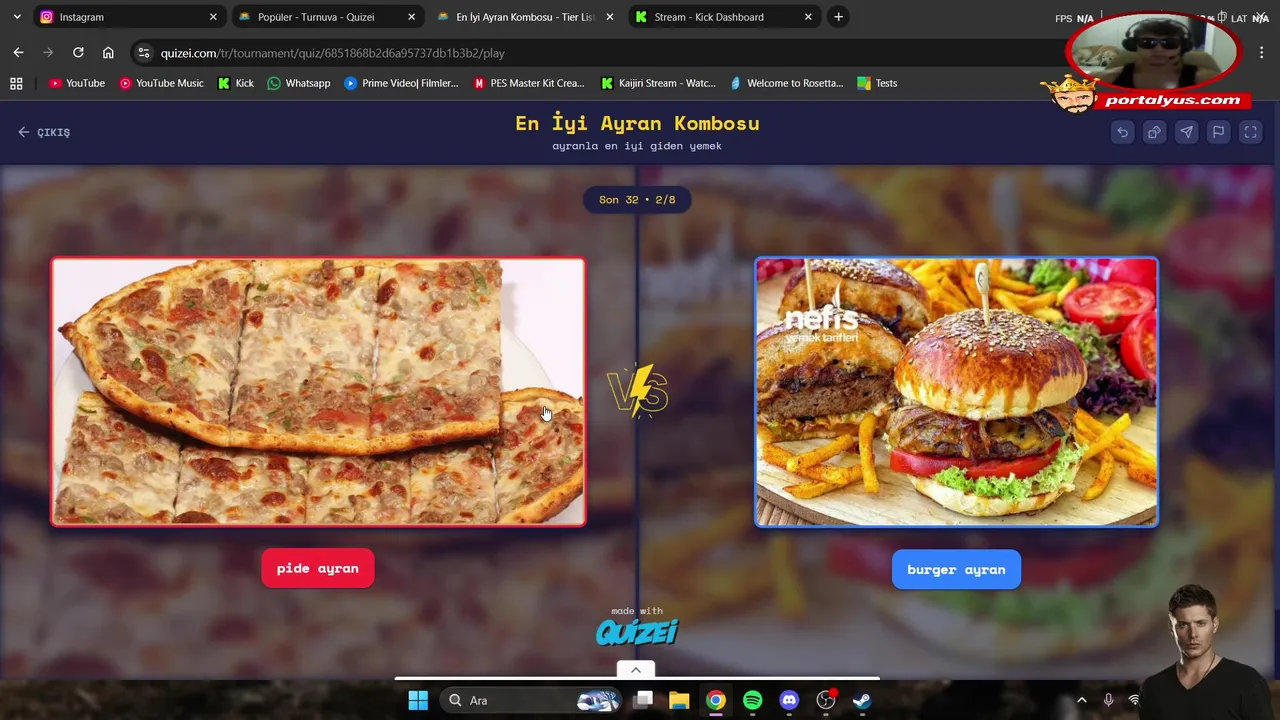Open the Whatsapp bookmark

coord(299,83)
